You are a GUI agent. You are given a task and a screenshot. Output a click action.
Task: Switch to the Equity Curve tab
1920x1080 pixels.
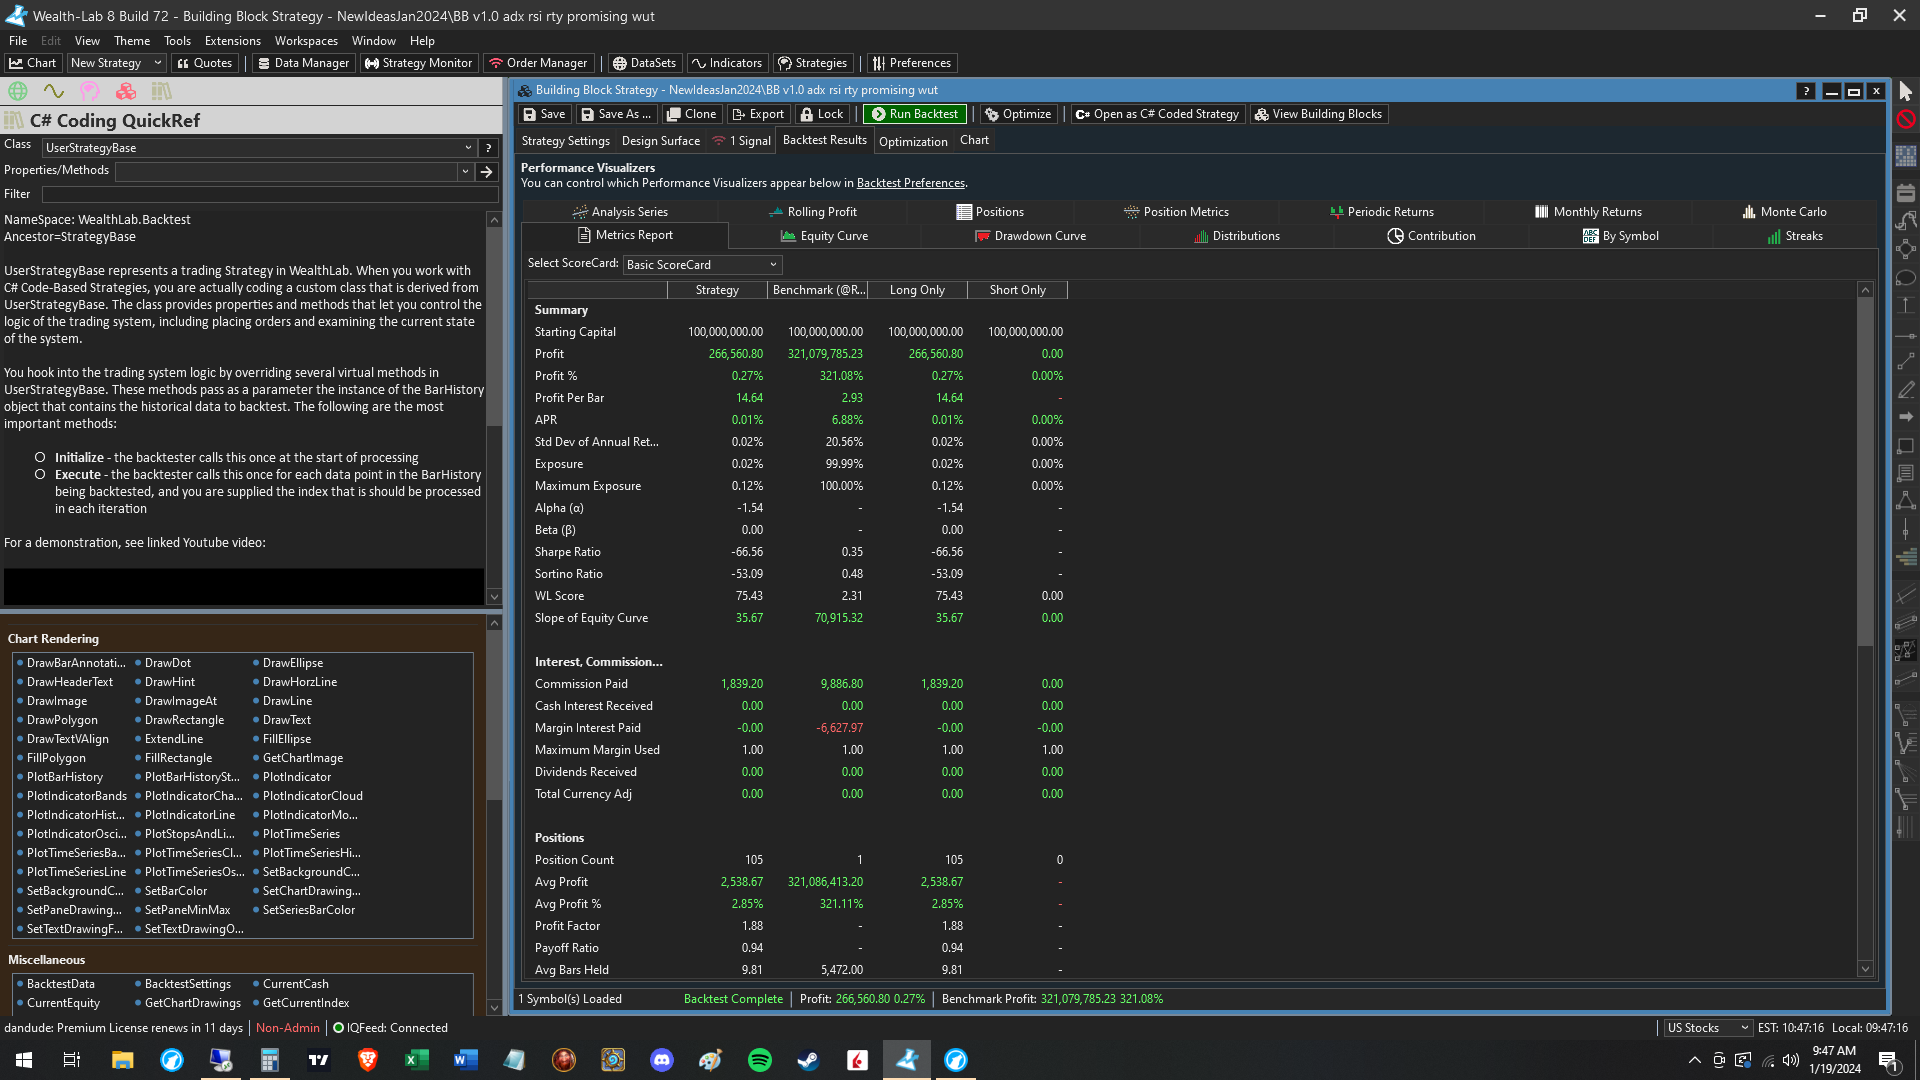[824, 236]
